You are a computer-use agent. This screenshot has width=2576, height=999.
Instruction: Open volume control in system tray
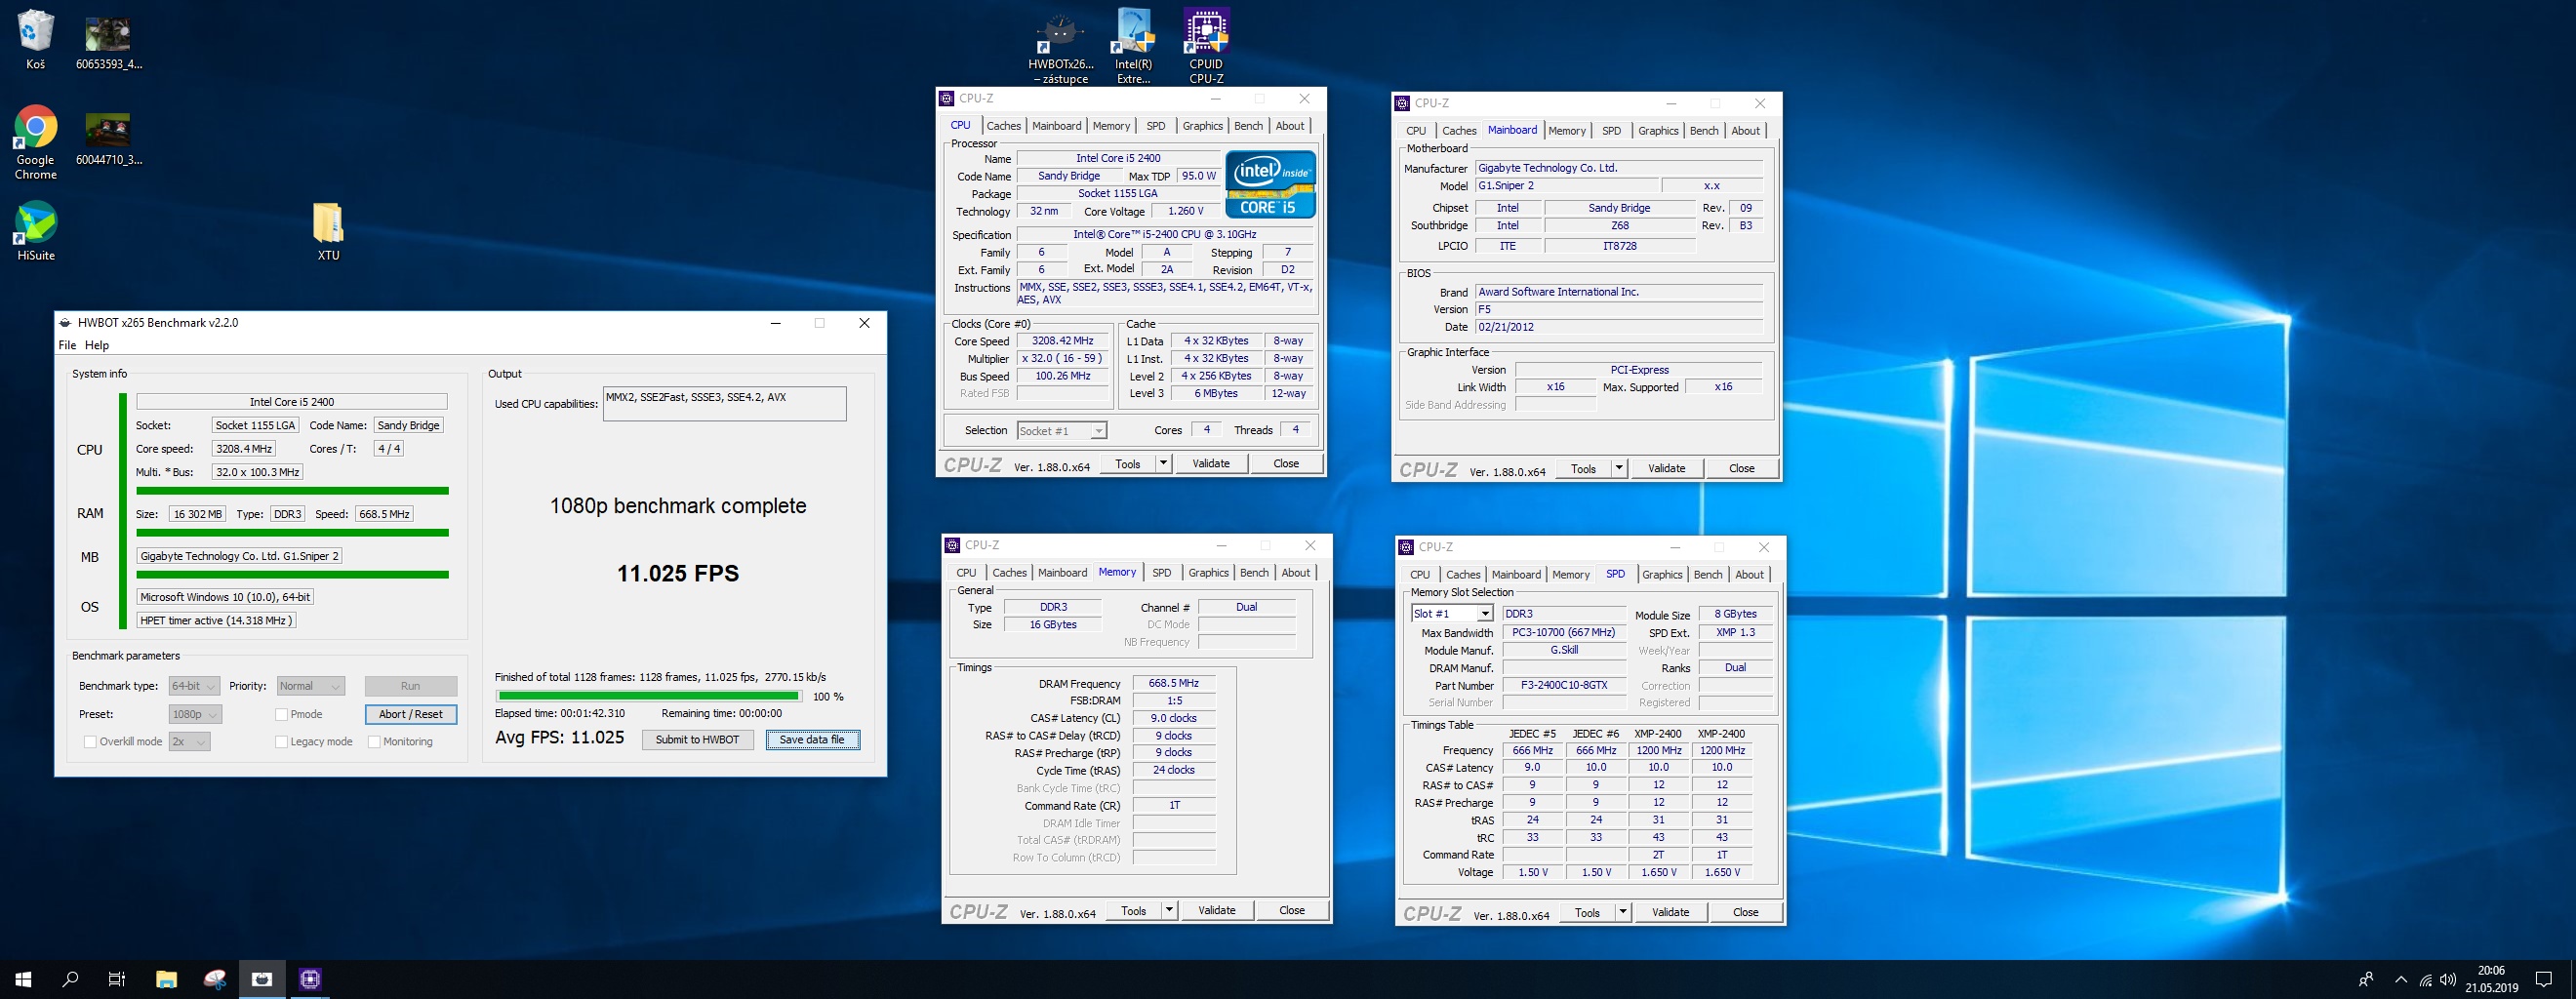[2448, 980]
